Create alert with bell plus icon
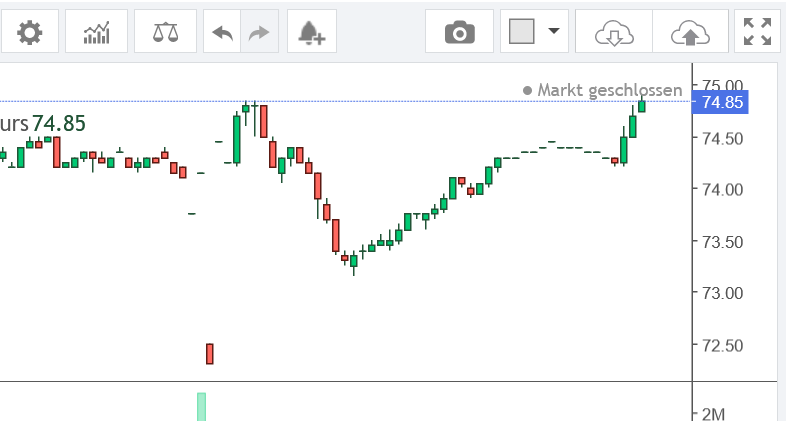 (312, 33)
